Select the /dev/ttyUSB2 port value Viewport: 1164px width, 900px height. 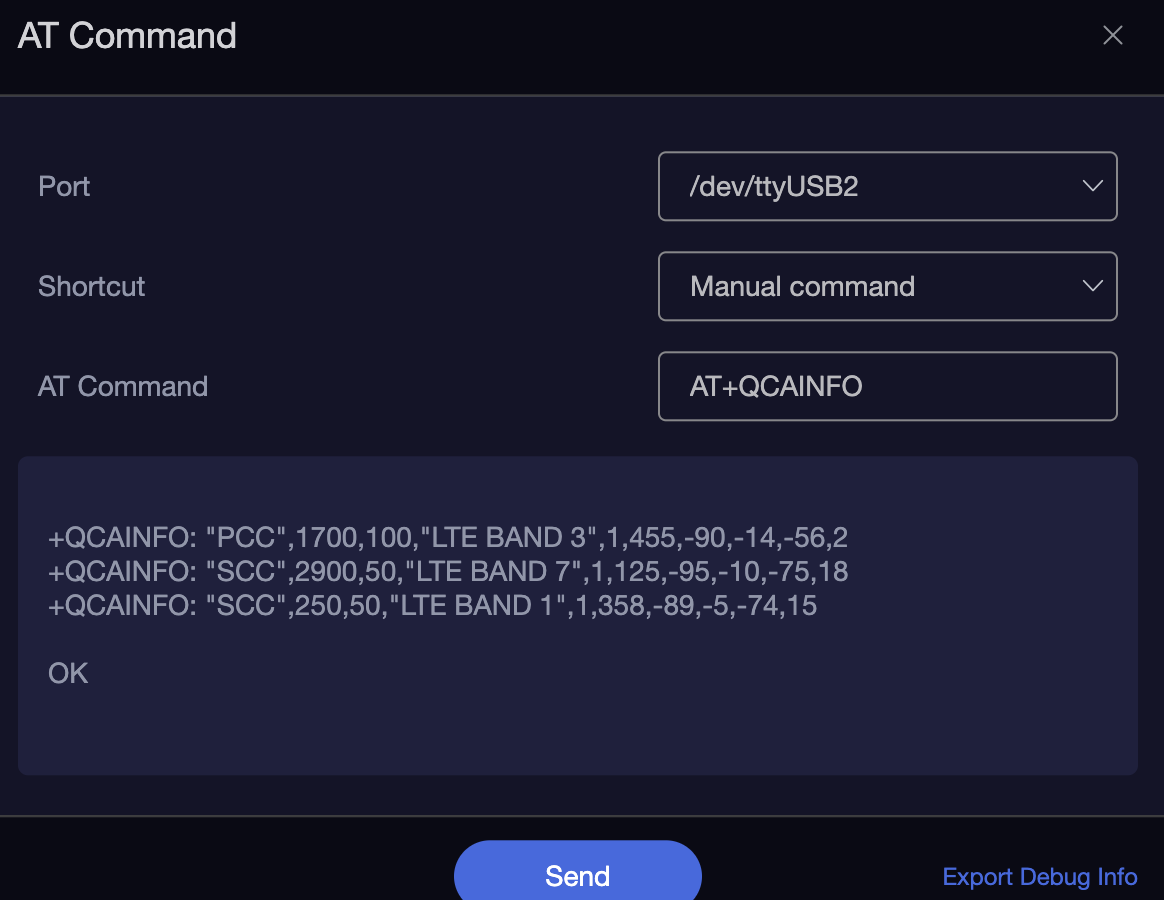[x=774, y=186]
